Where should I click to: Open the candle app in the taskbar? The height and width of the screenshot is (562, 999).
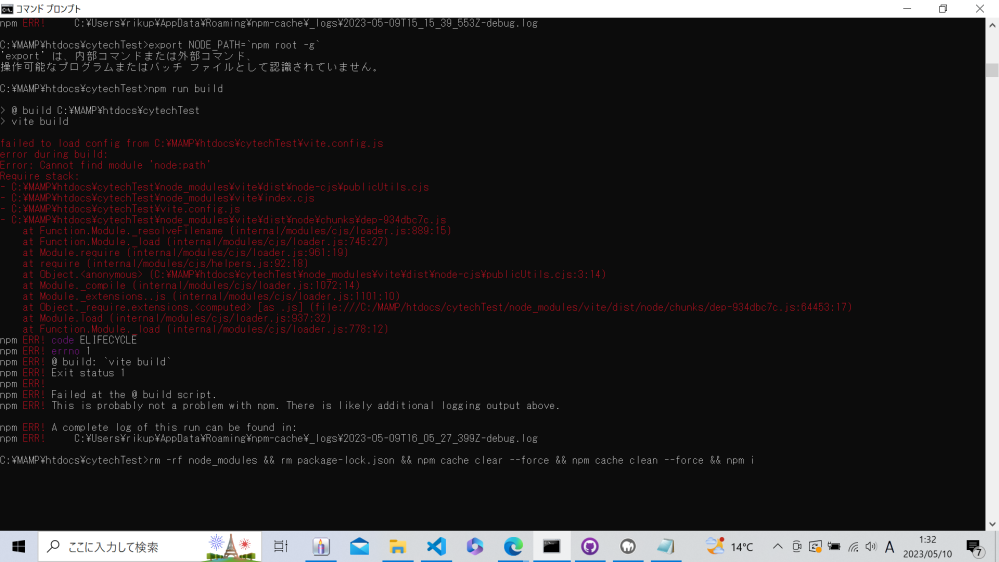pos(321,547)
